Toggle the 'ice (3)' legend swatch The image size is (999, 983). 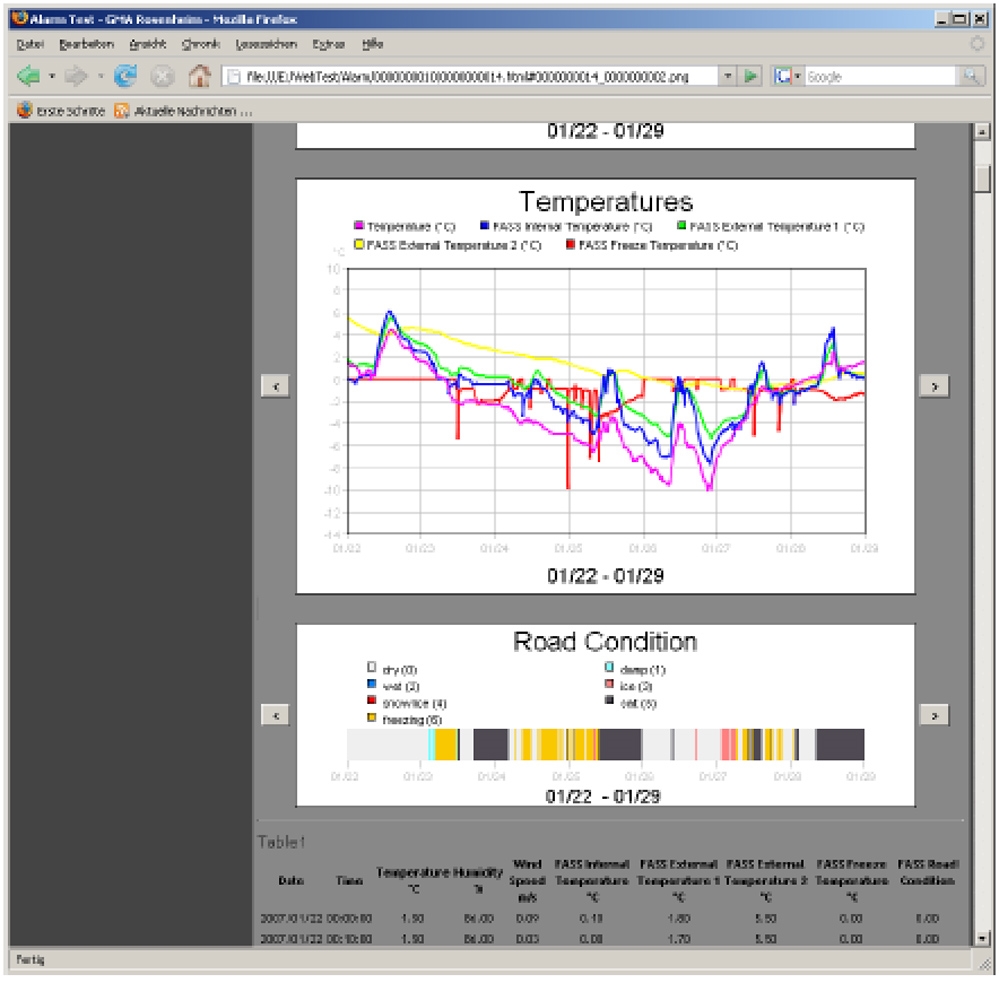[x=608, y=686]
